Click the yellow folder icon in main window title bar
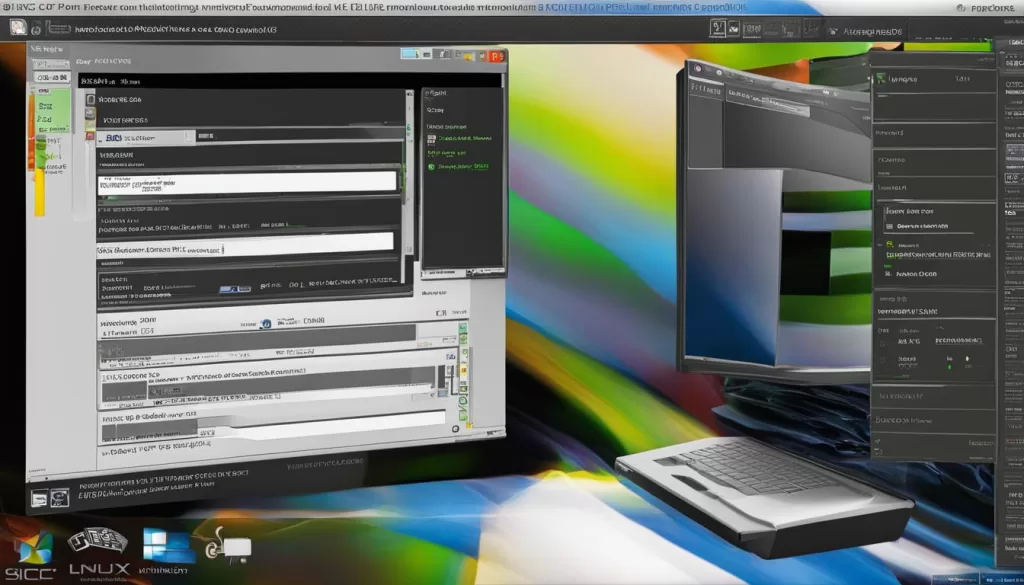Viewport: 1024px width, 585px height. [x=468, y=56]
